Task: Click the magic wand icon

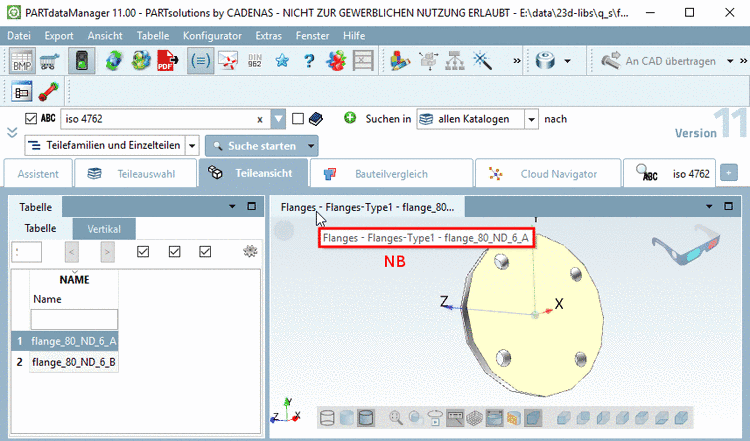Action: (x=482, y=61)
